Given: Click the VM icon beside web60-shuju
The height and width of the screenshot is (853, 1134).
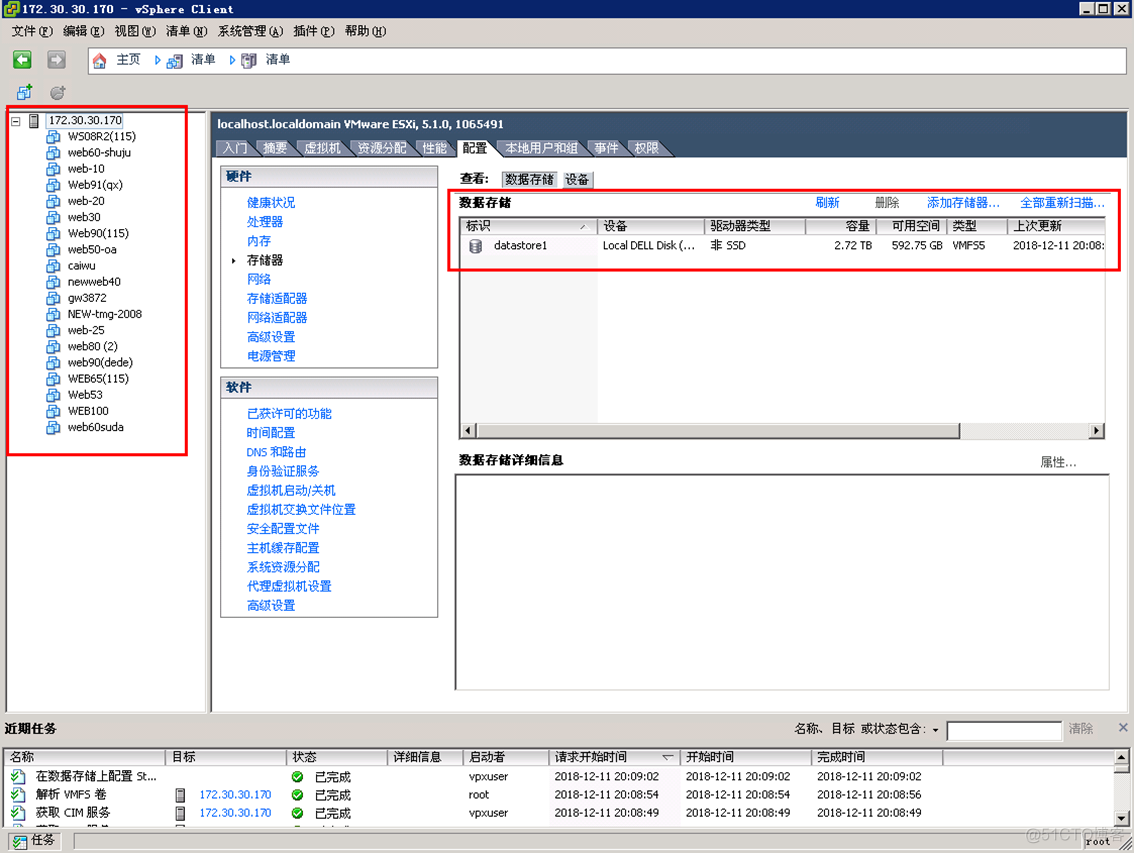Looking at the screenshot, I should 54,153.
